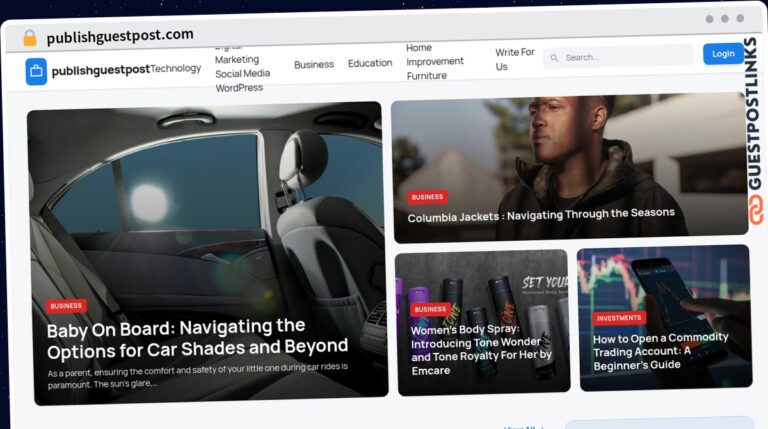Click the INVESTMENTS tag badge
The image size is (768, 429).
point(619,318)
